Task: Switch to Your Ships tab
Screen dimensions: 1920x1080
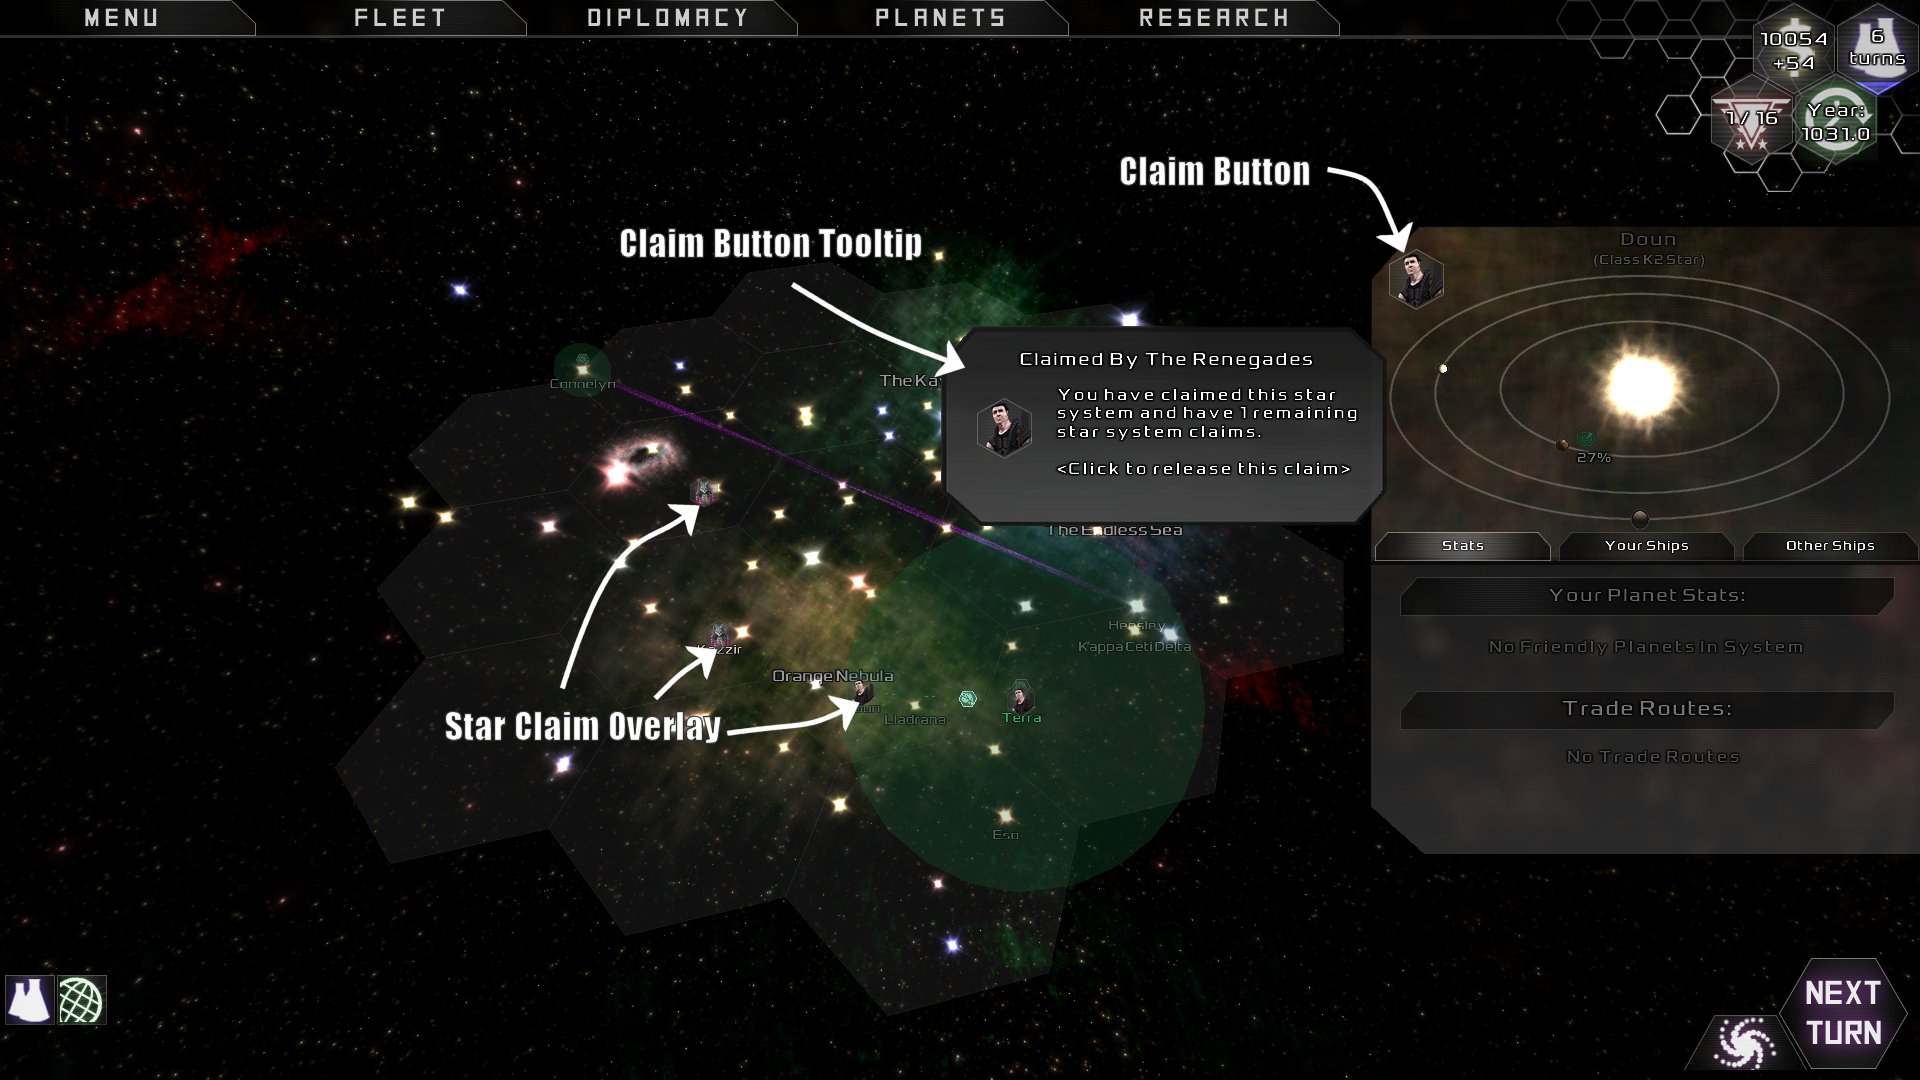Action: [1648, 545]
